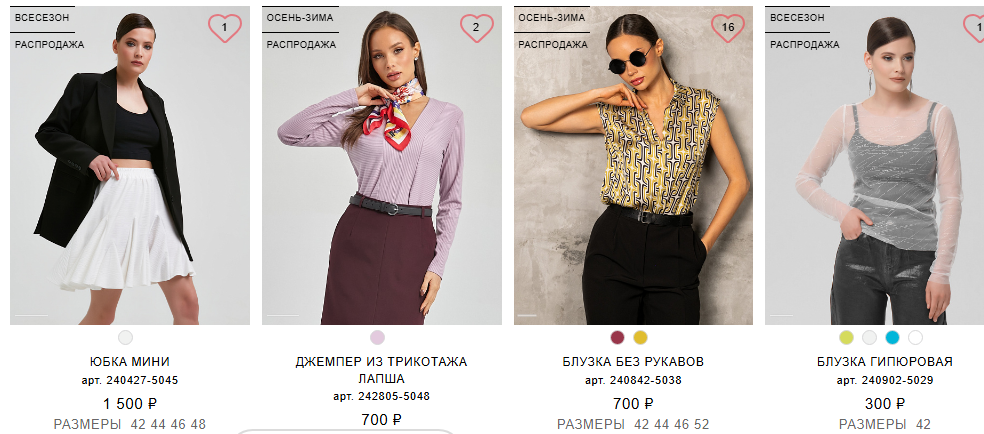Viewport: 984px width, 434px height.
Task: Choose size 48 for the mini skirt
Action: tap(198, 425)
